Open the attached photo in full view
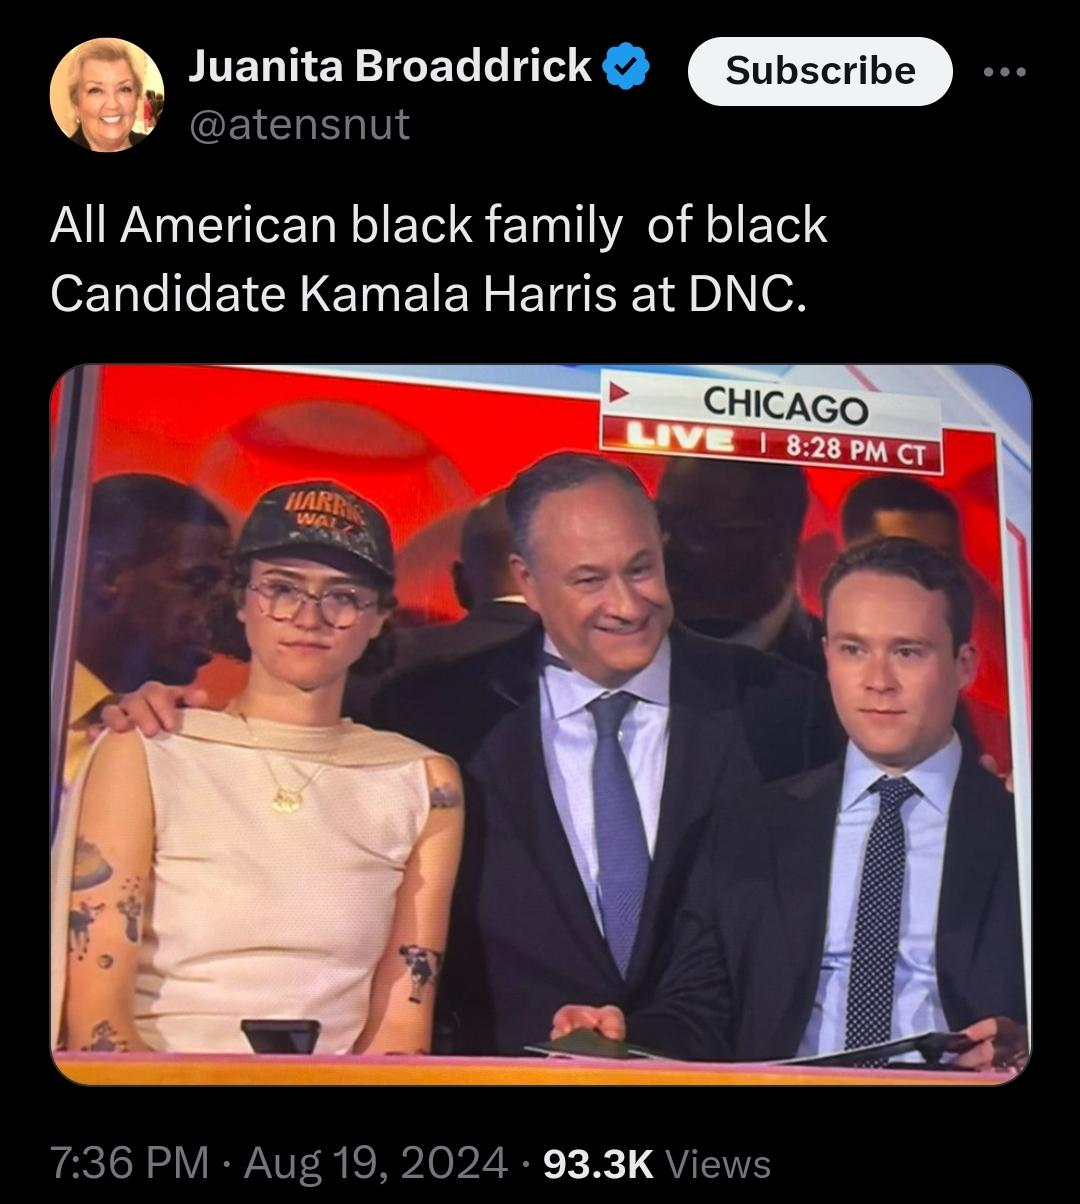 [x=540, y=725]
